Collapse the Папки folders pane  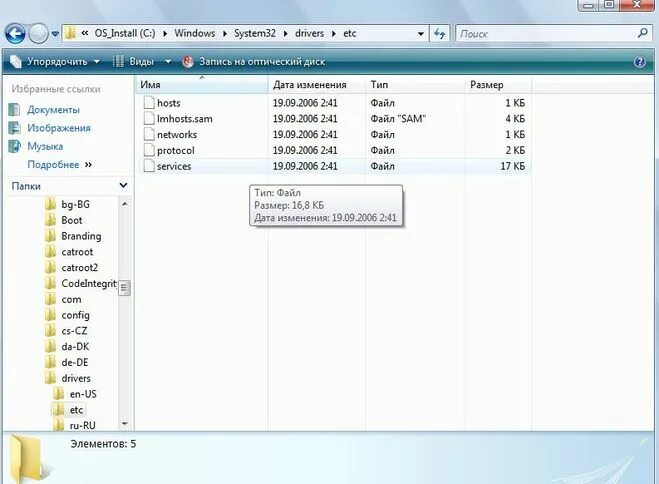pos(123,186)
